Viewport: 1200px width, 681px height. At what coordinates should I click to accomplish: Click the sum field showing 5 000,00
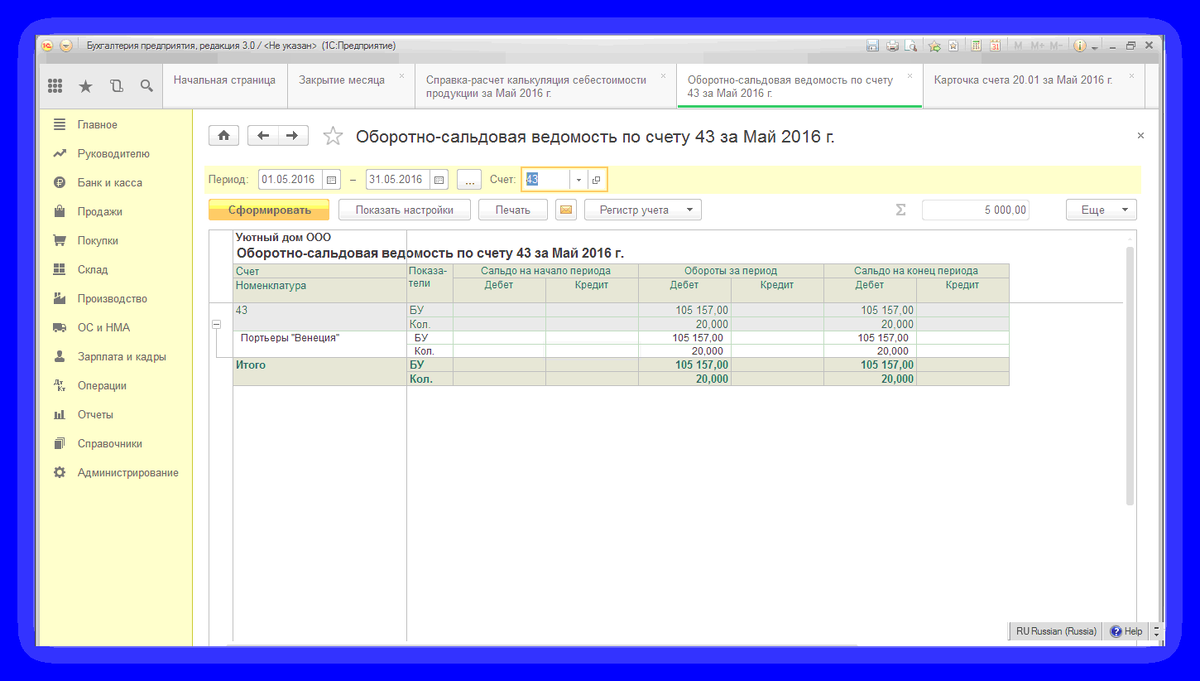point(975,210)
